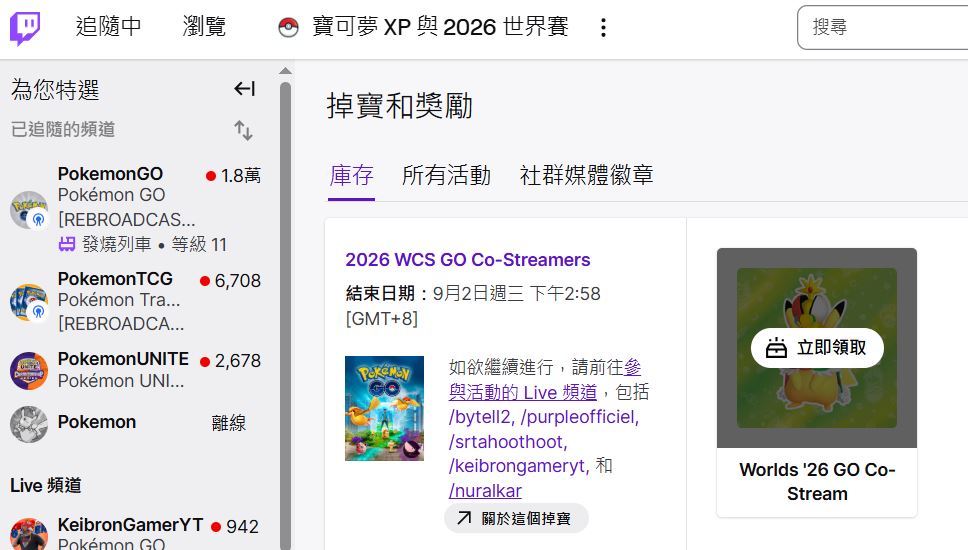Open the 瀏覽 browse page

pyautogui.click(x=204, y=27)
